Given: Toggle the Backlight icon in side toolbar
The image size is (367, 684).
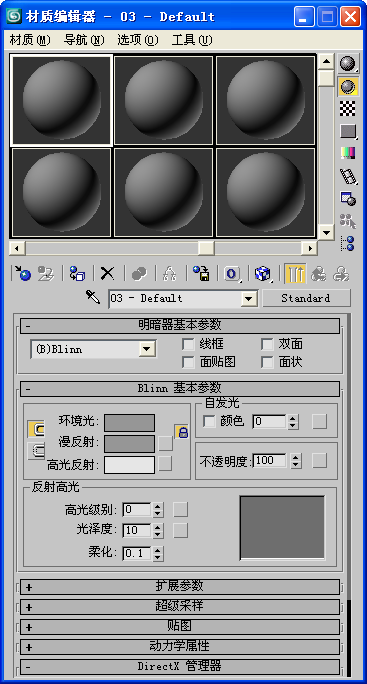Looking at the screenshot, I should [x=348, y=86].
